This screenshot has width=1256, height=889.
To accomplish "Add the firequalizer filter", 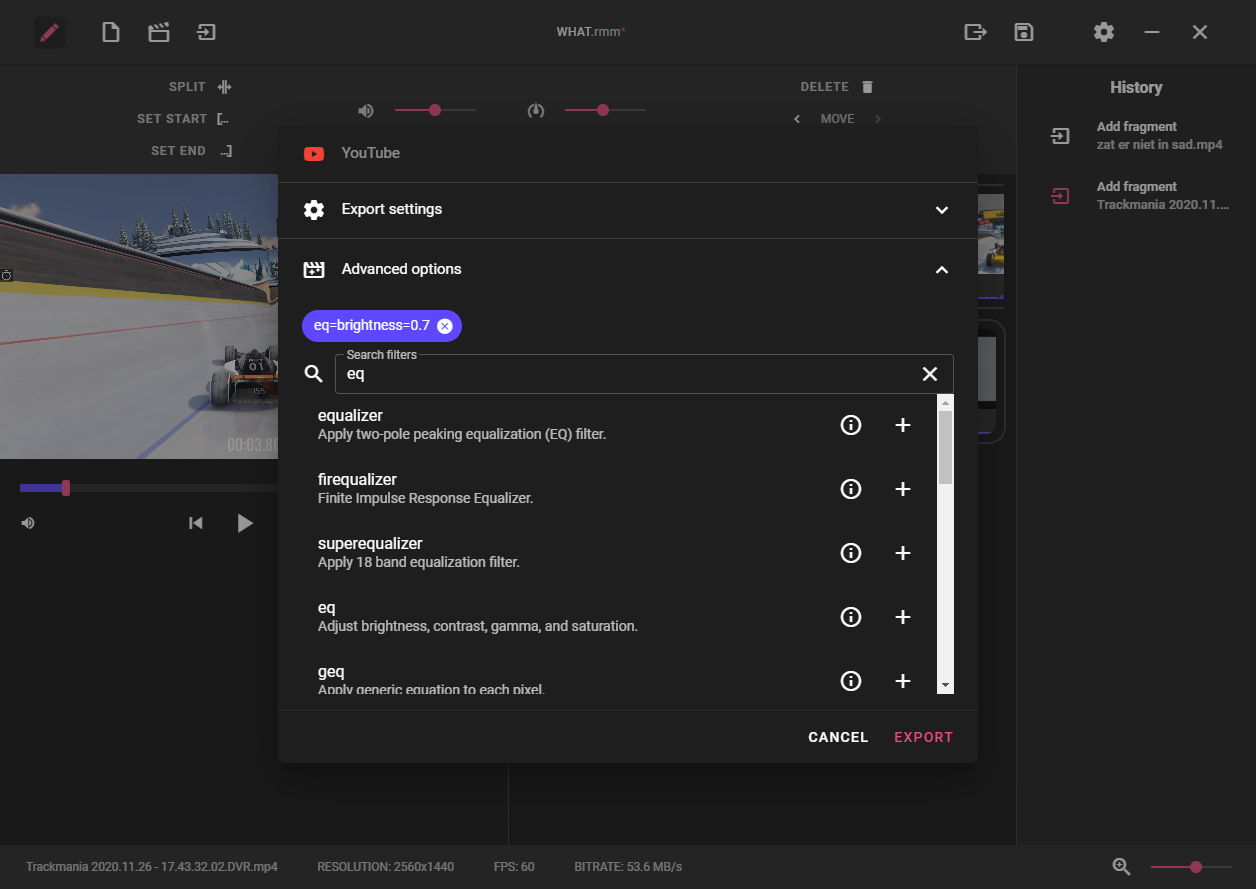I will point(902,489).
